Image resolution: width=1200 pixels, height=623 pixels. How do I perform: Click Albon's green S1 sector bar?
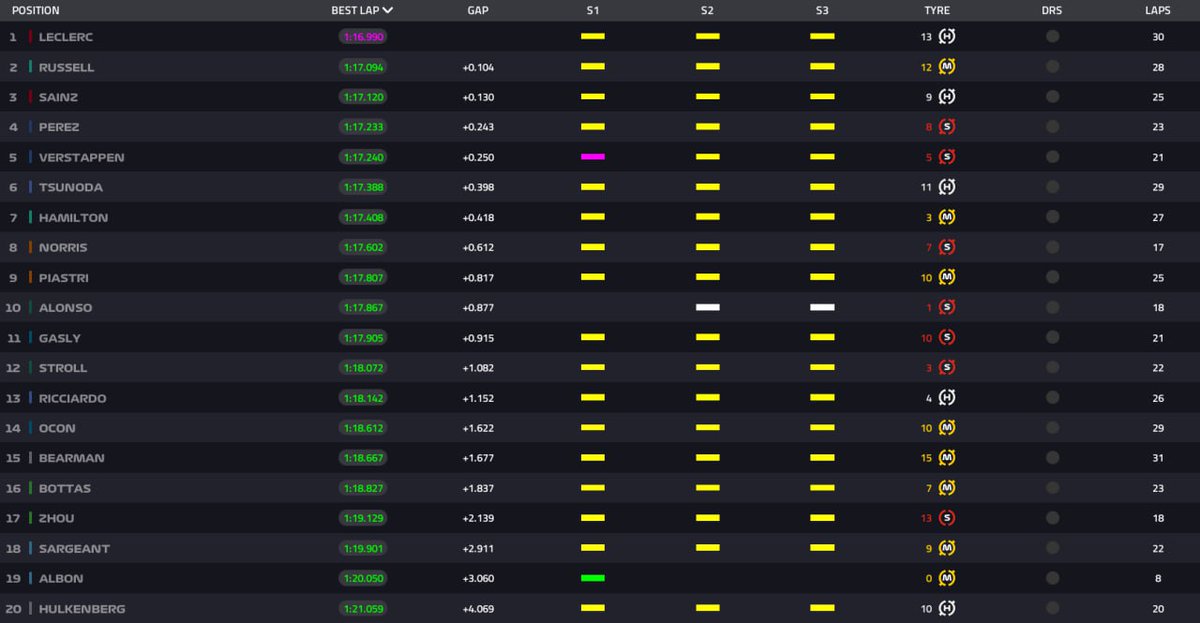point(593,578)
